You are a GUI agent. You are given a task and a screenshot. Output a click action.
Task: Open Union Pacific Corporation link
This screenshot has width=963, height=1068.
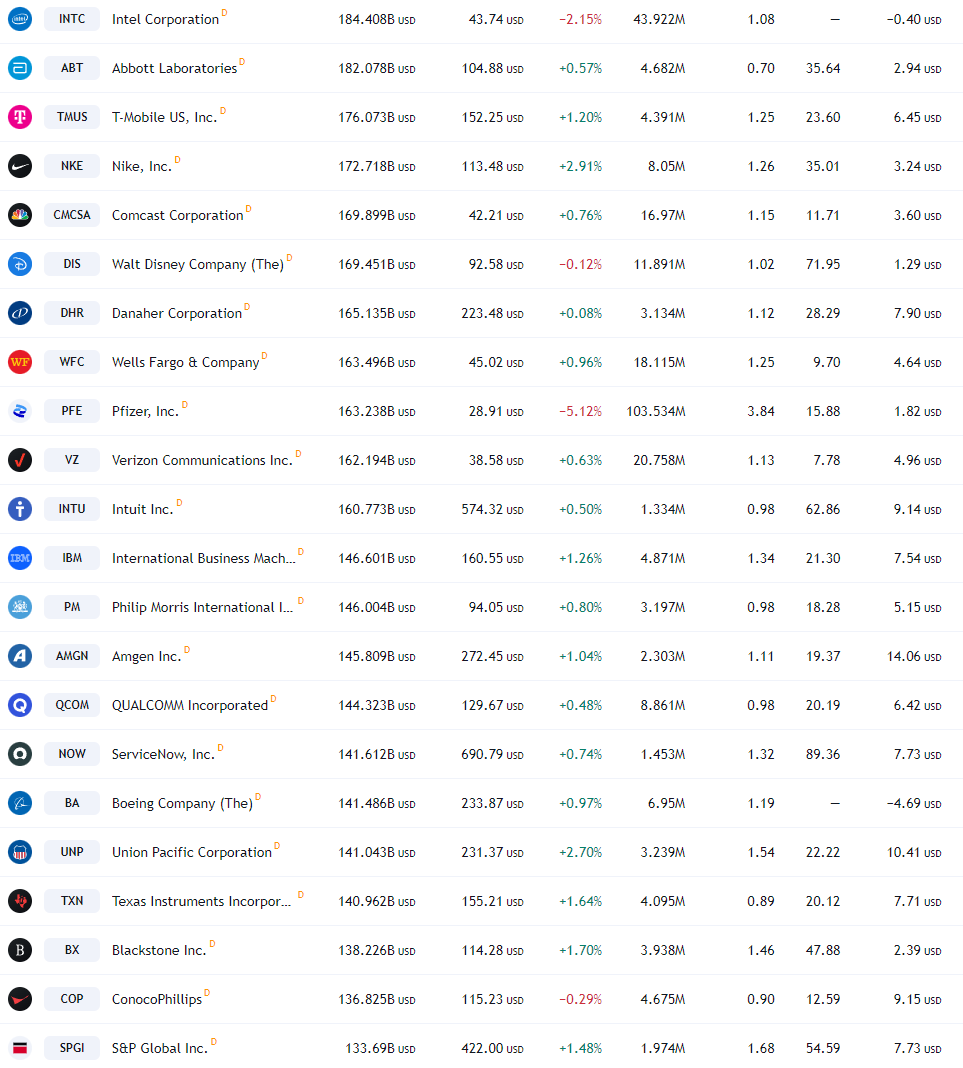(192, 852)
